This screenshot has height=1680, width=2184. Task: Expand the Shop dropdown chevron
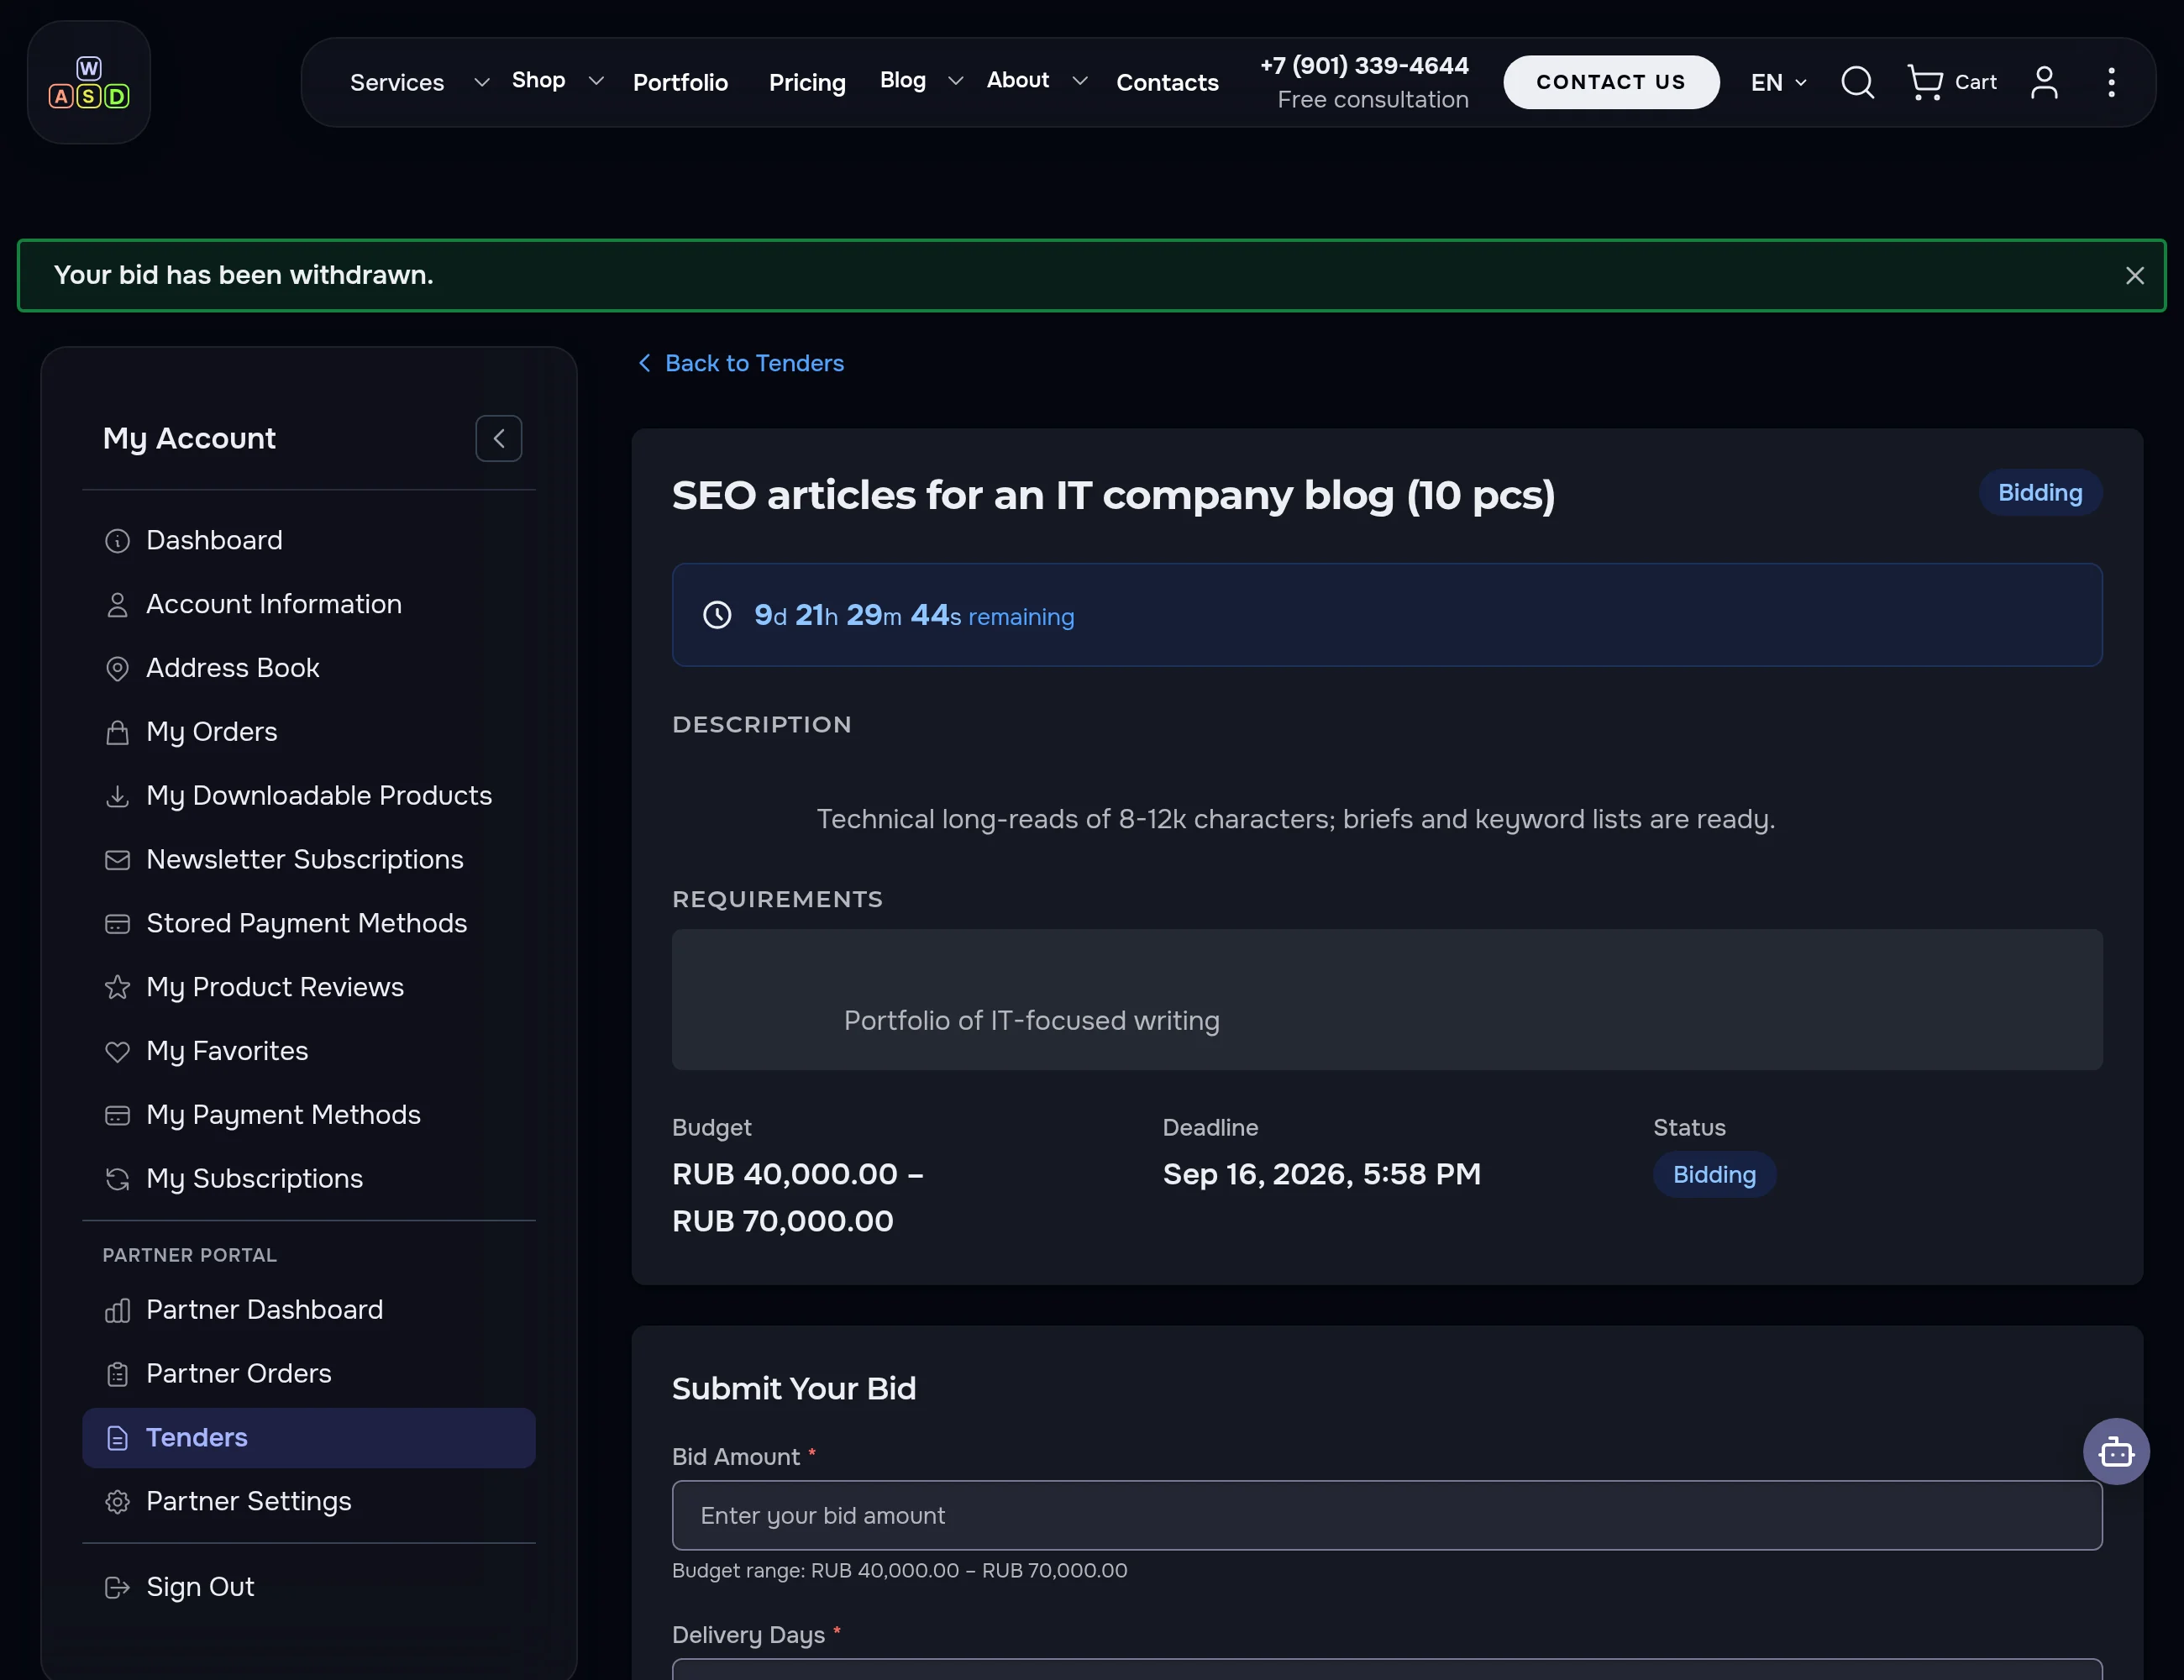tap(596, 80)
